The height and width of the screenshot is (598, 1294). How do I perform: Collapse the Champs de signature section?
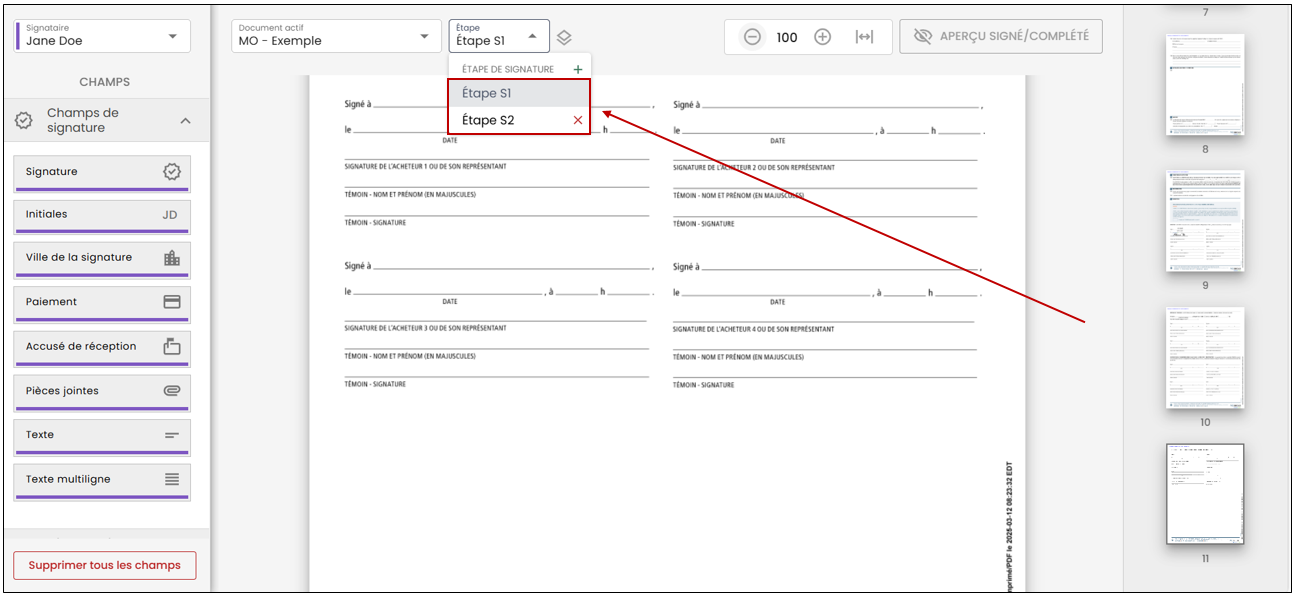point(185,121)
